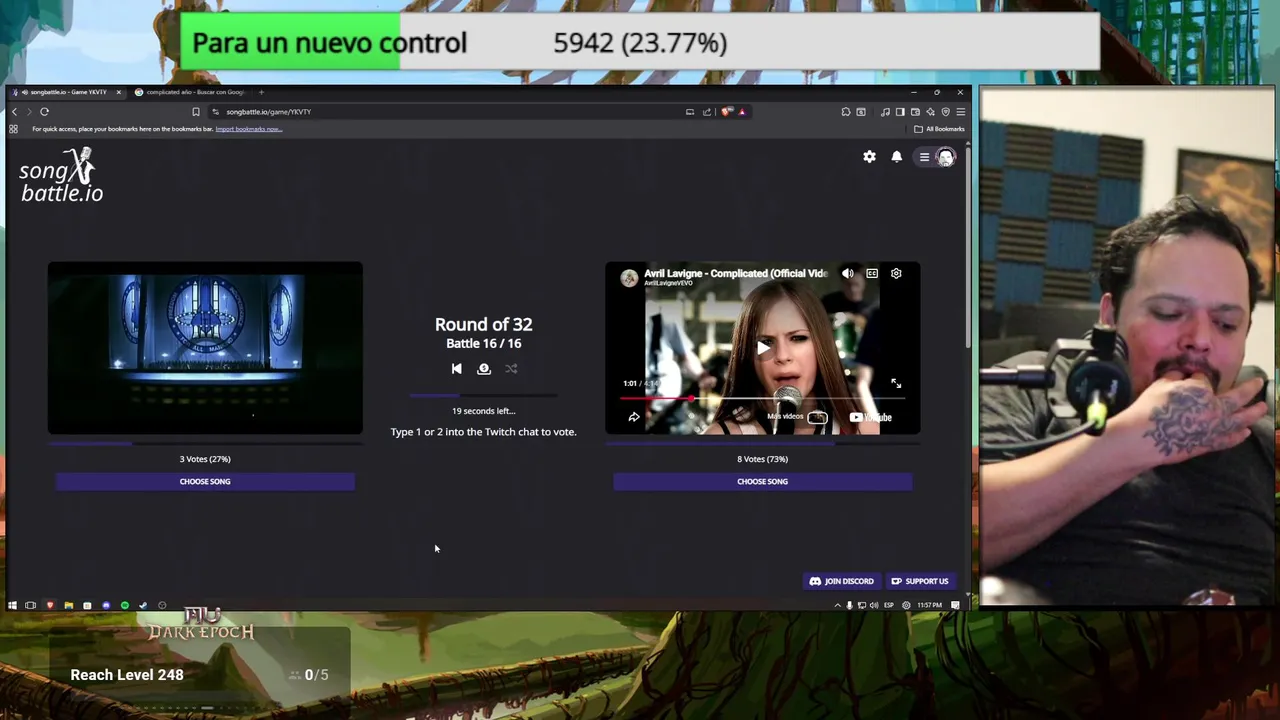Click the shuffle icon under Battle 16 / 16

pos(511,368)
